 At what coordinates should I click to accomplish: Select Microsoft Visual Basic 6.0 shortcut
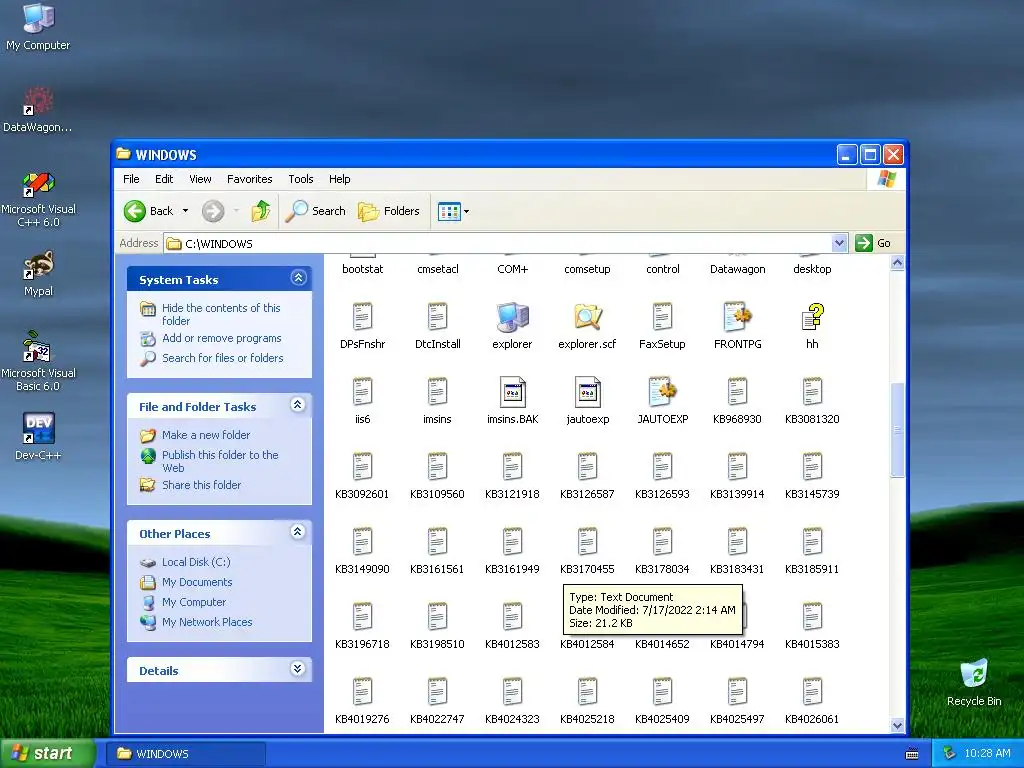point(38,361)
